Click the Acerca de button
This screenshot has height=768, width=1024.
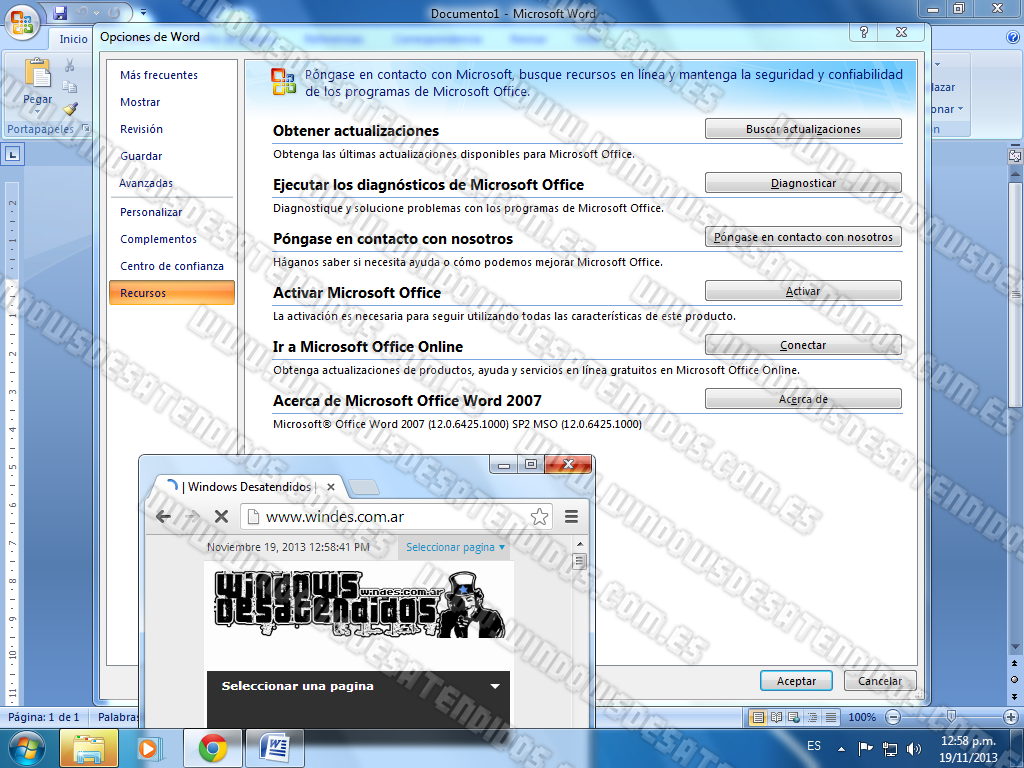click(803, 399)
